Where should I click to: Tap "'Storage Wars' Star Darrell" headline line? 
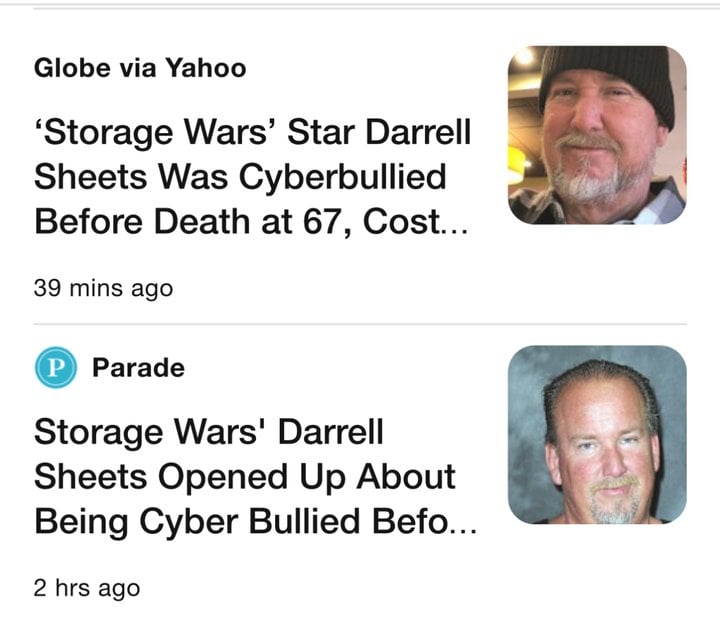pos(252,131)
